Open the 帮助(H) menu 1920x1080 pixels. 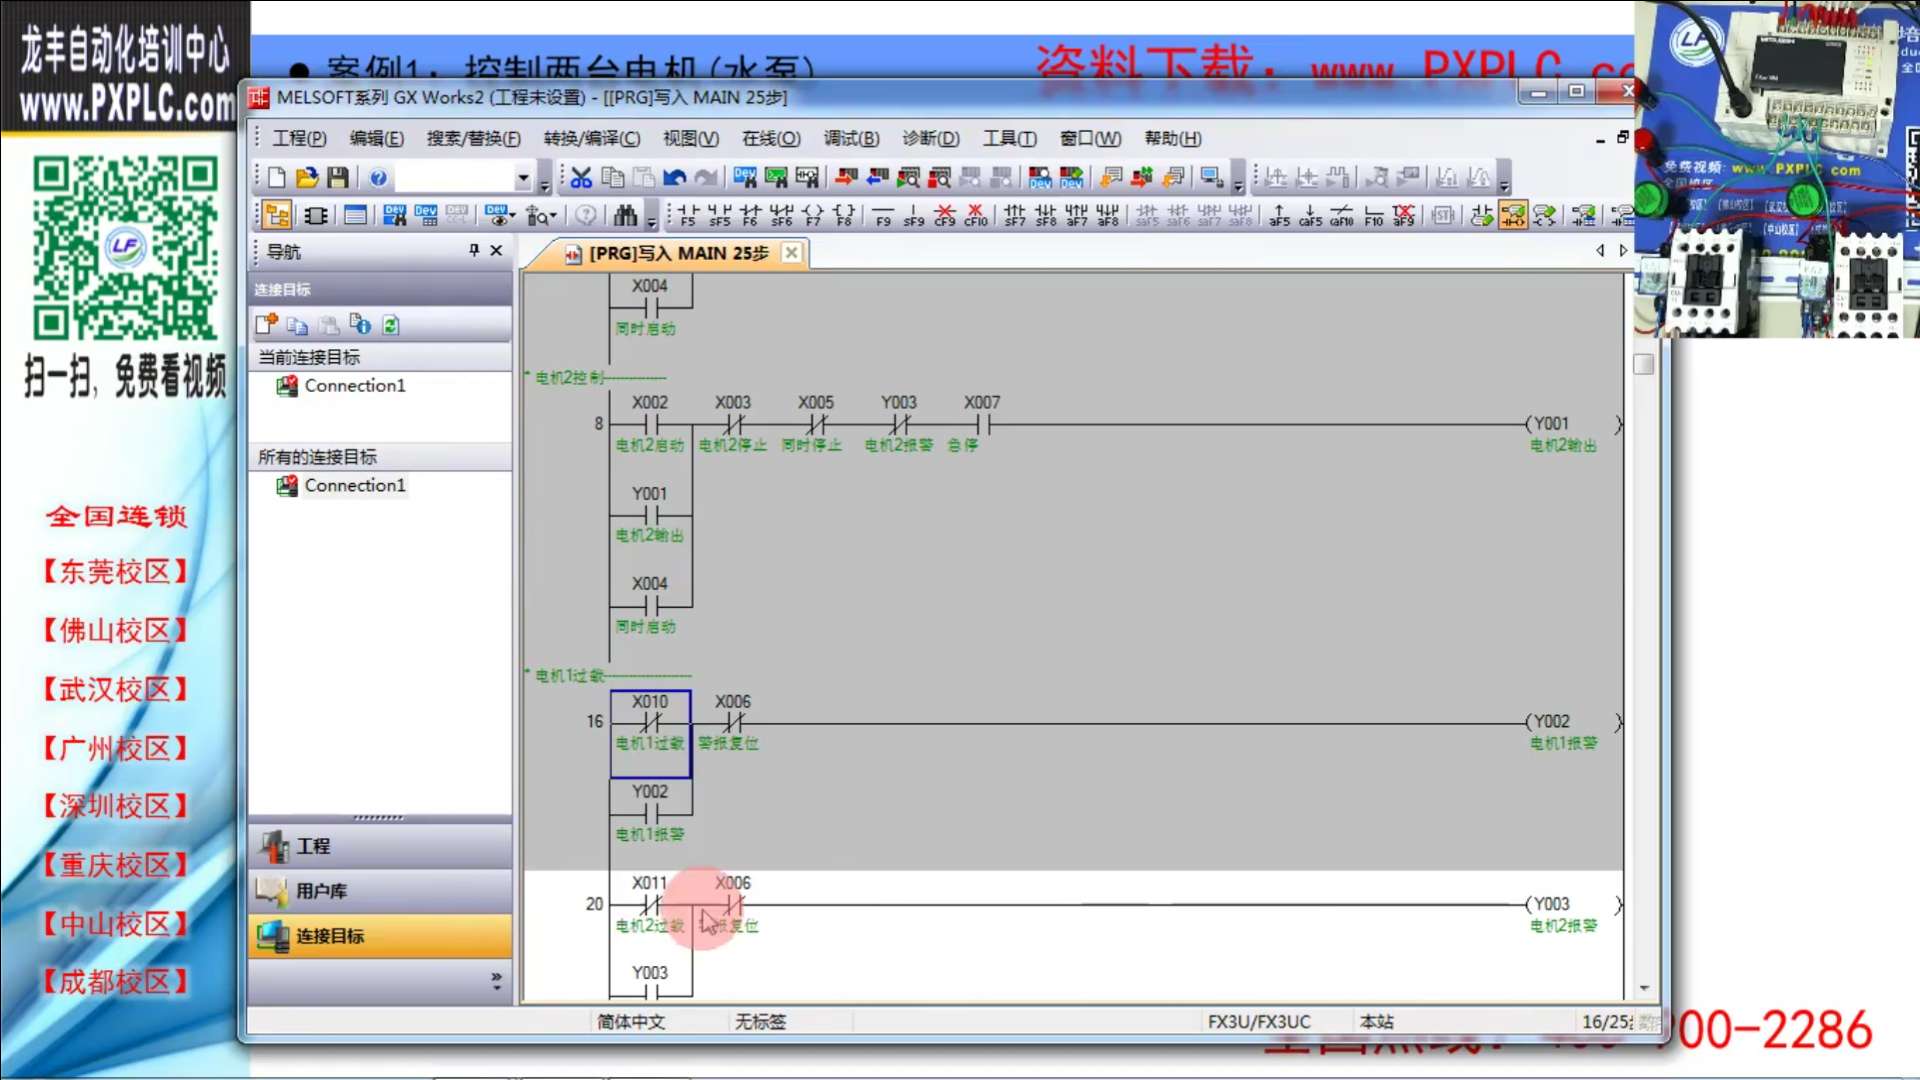click(x=1172, y=139)
